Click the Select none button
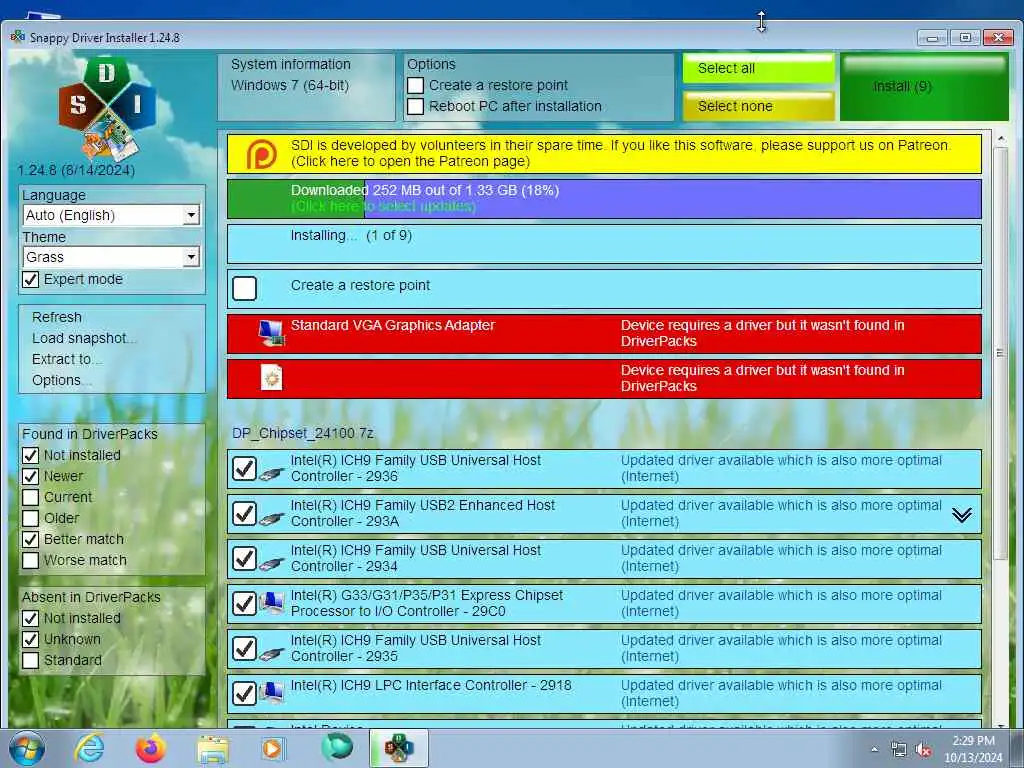The image size is (1024, 768). [x=759, y=106]
